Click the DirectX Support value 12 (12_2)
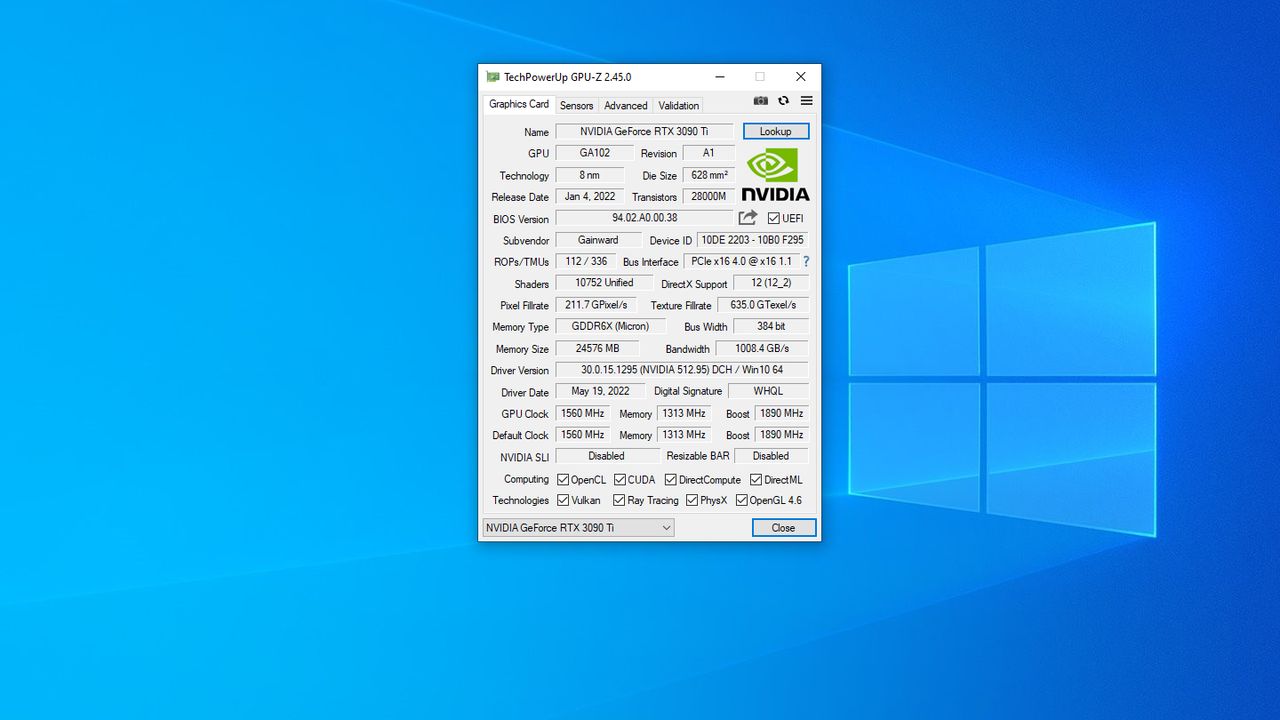The height and width of the screenshot is (720, 1280). pyautogui.click(x=771, y=283)
